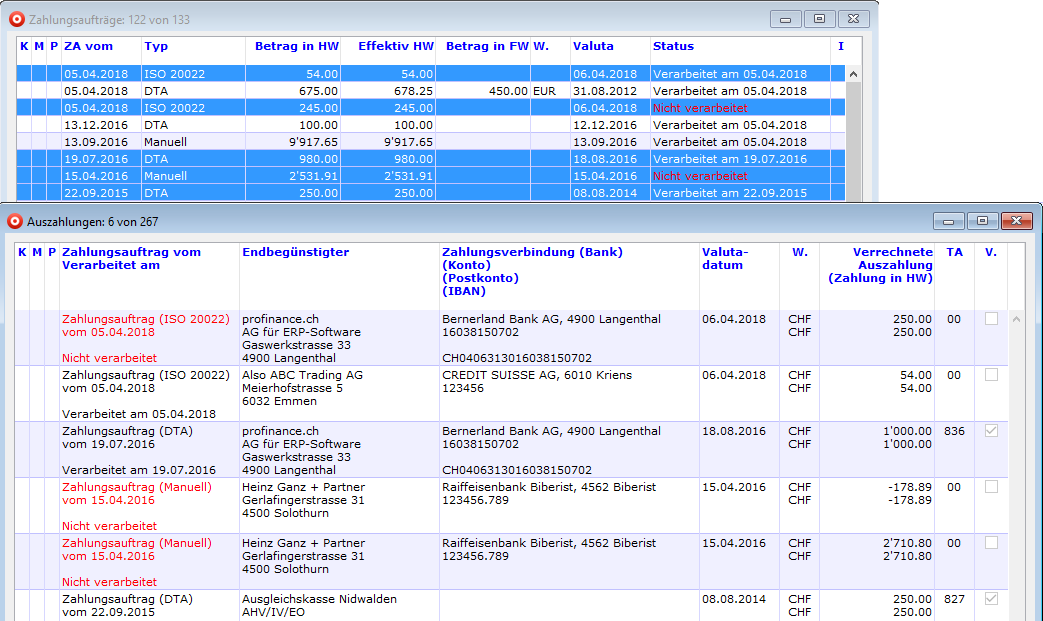Toggle V. checkbox for Also ABC Trading row
The height and width of the screenshot is (621, 1043).
[x=991, y=375]
